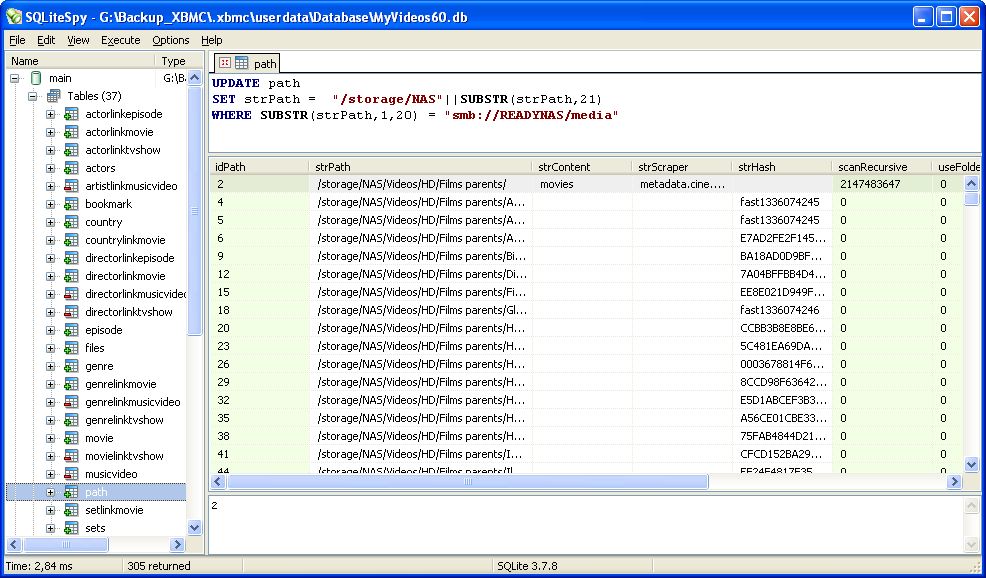Screen dimensions: 986x578
Task: Click the schema tree scroll down arrow
Action: 195,528
